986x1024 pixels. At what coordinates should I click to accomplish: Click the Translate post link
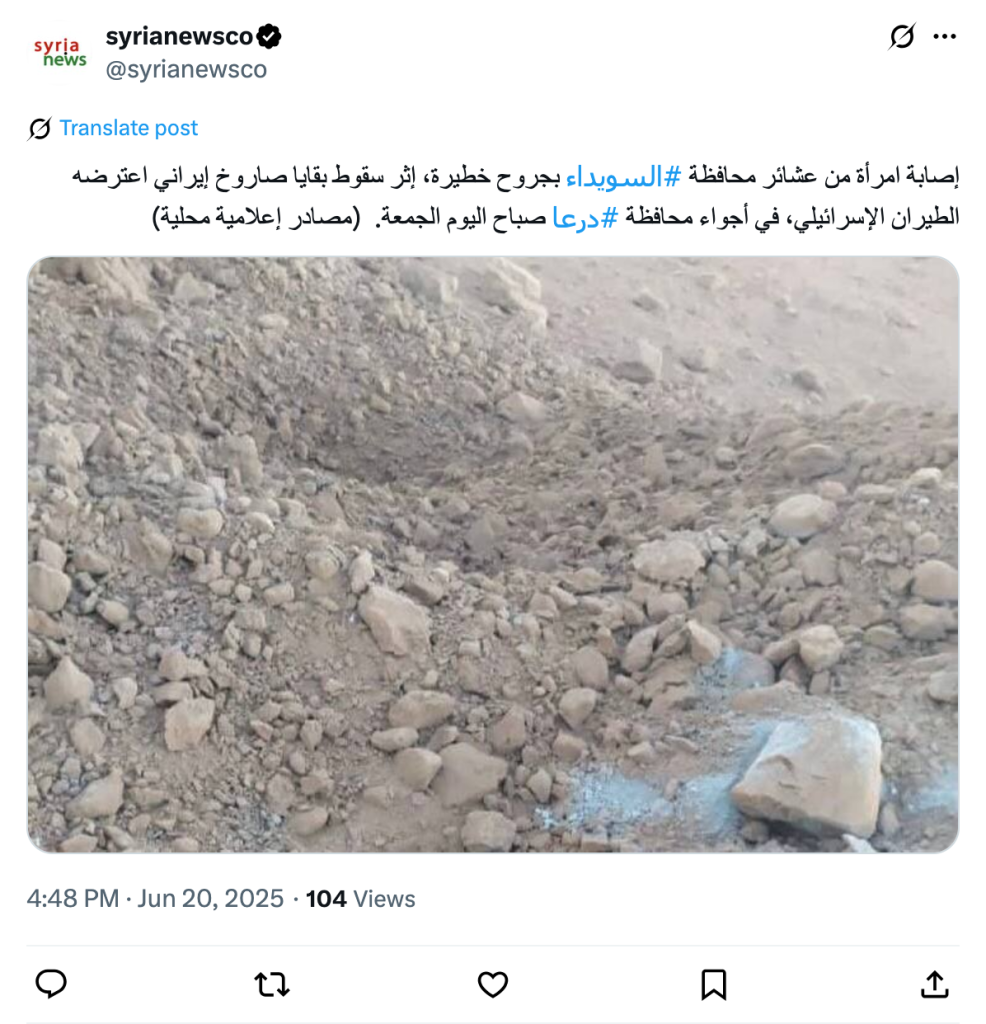coord(128,128)
